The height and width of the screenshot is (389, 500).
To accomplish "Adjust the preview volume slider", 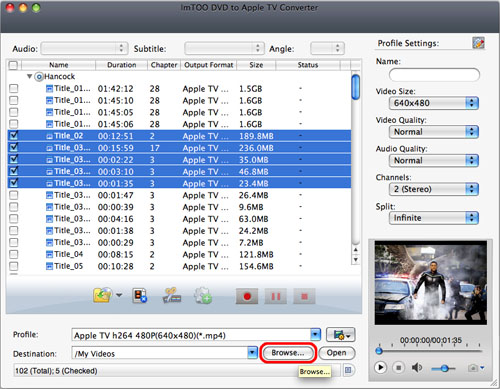I will pyautogui.click(x=444, y=368).
